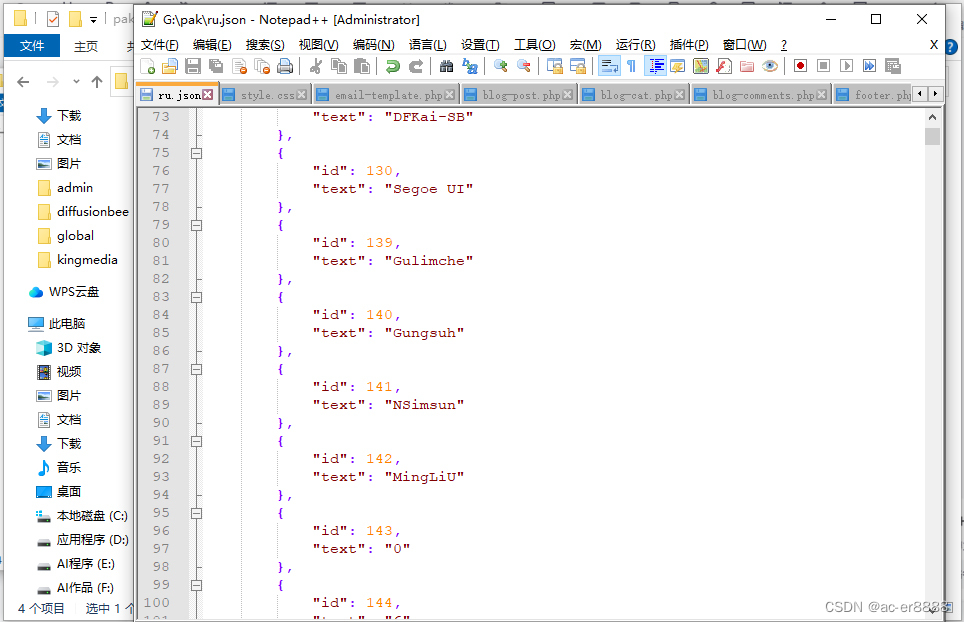
Task: Select the diffusionbee folder in Explorer
Action: [x=84, y=211]
